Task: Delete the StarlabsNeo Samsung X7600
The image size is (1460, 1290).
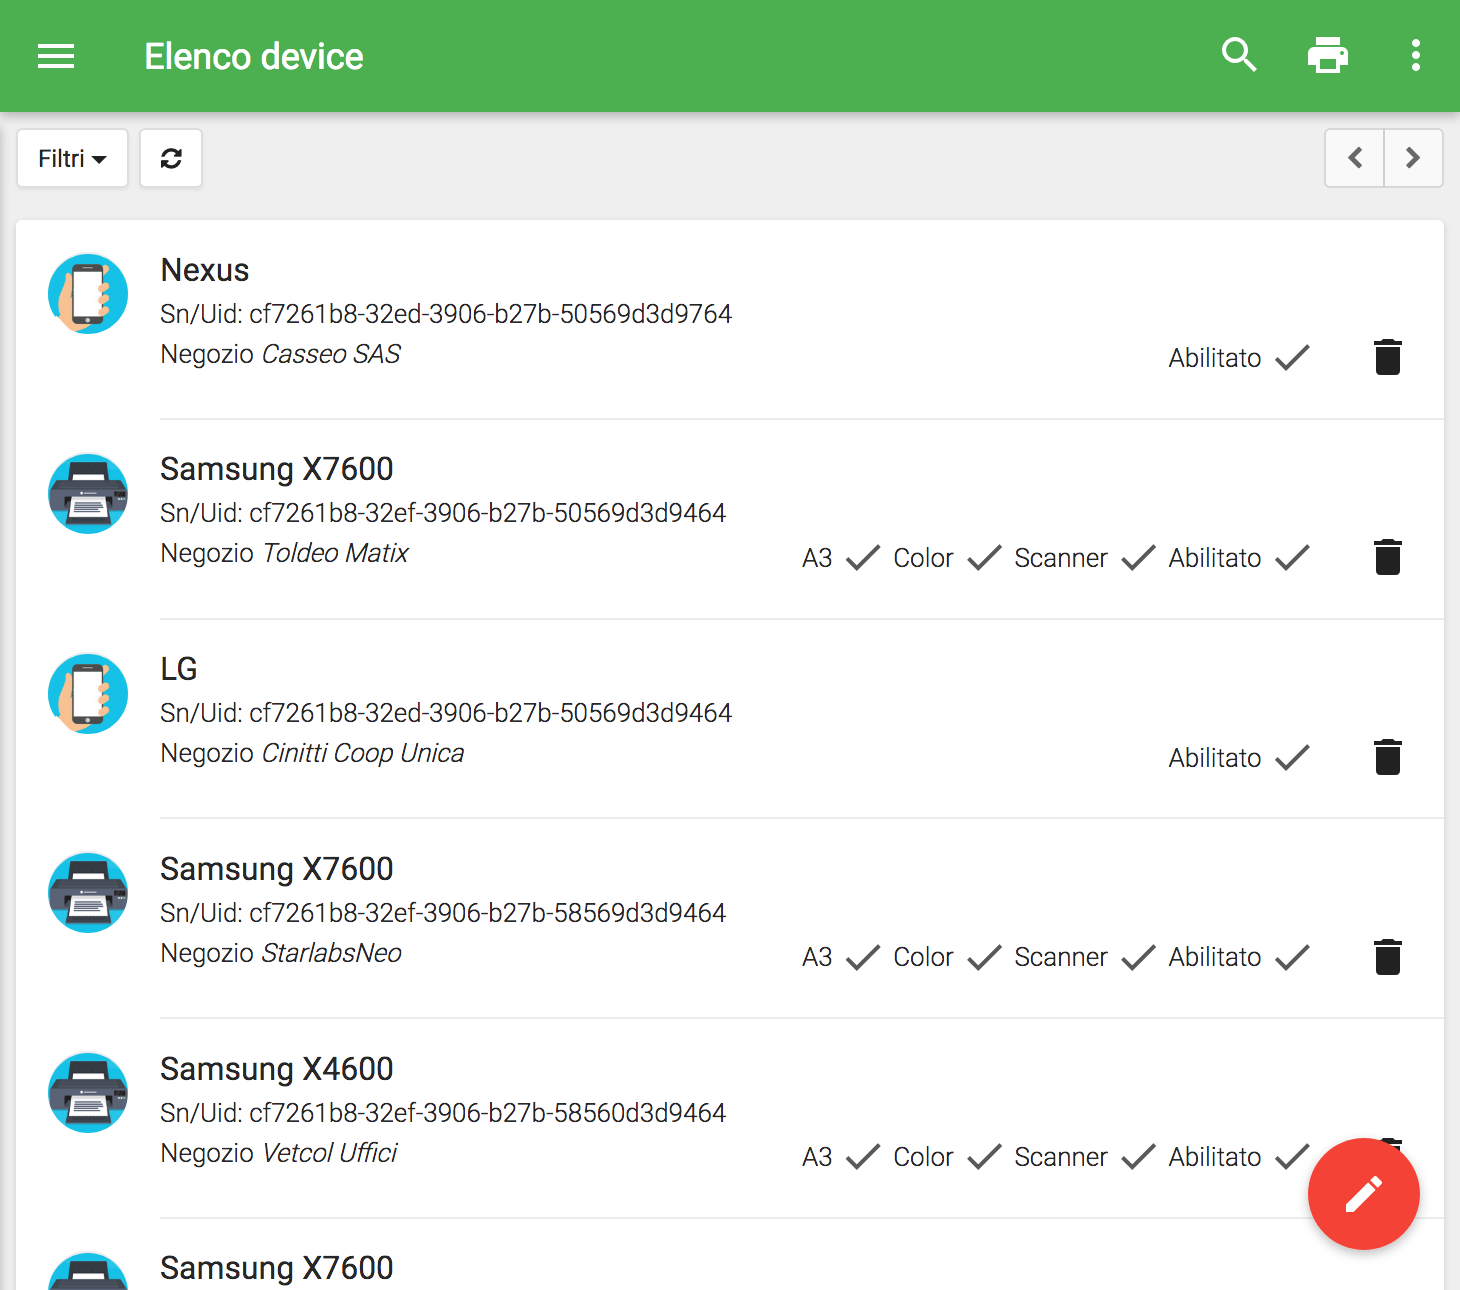Action: click(1387, 957)
